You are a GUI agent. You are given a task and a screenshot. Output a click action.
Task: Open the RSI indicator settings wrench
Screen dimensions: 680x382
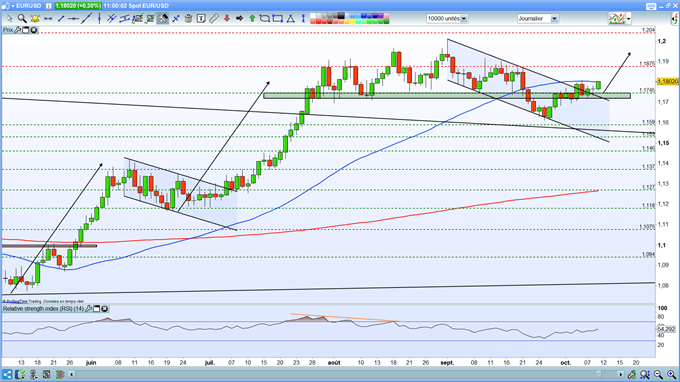88,309
